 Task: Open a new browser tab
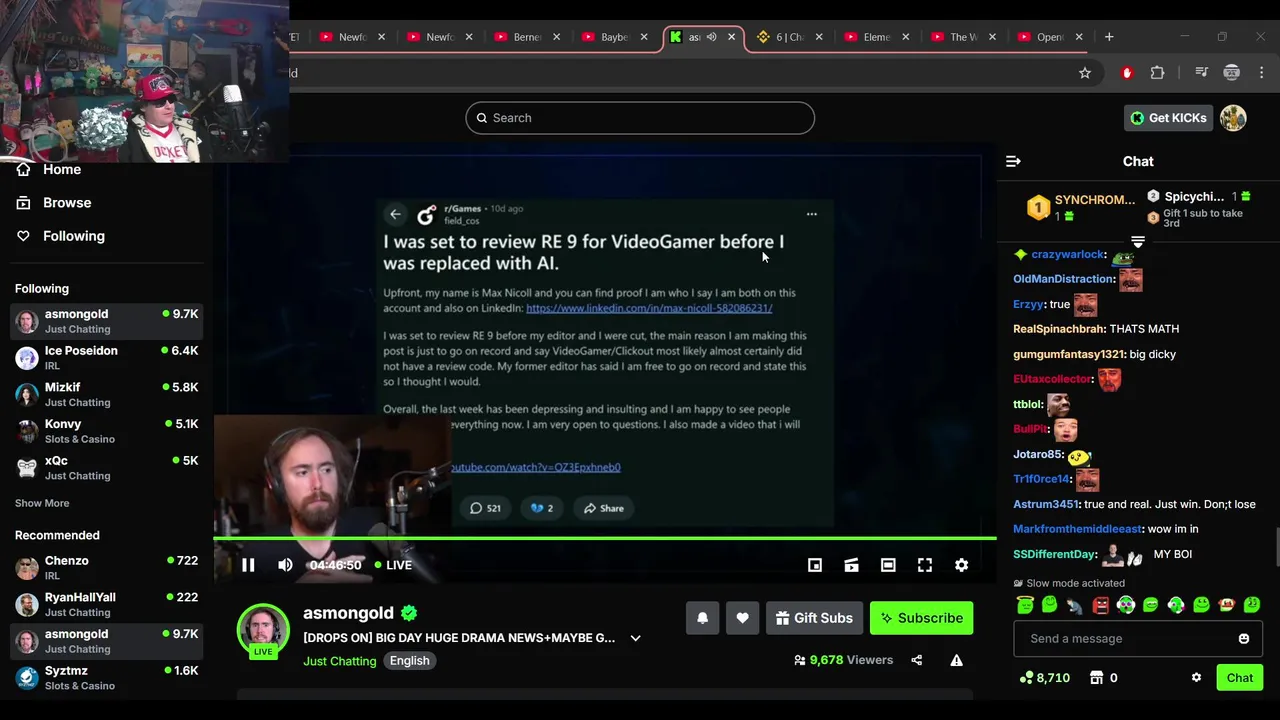coord(1109,37)
